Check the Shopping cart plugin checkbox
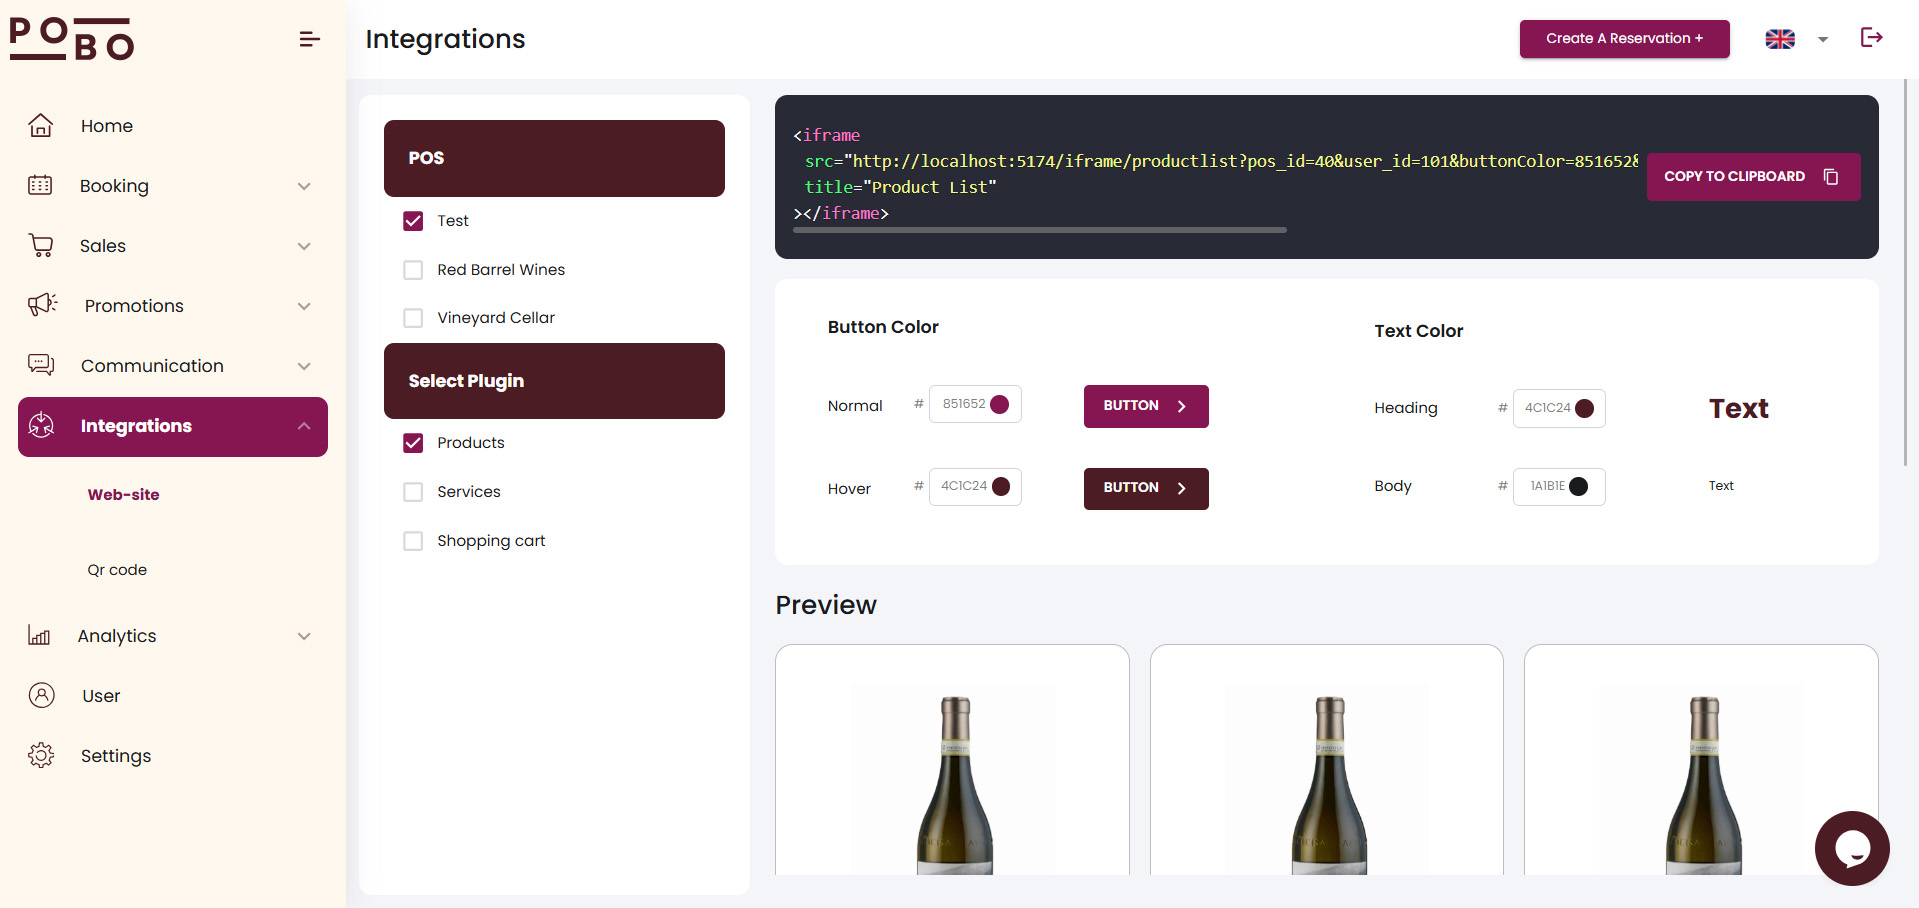Viewport: 1919px width, 908px height. pyautogui.click(x=413, y=541)
